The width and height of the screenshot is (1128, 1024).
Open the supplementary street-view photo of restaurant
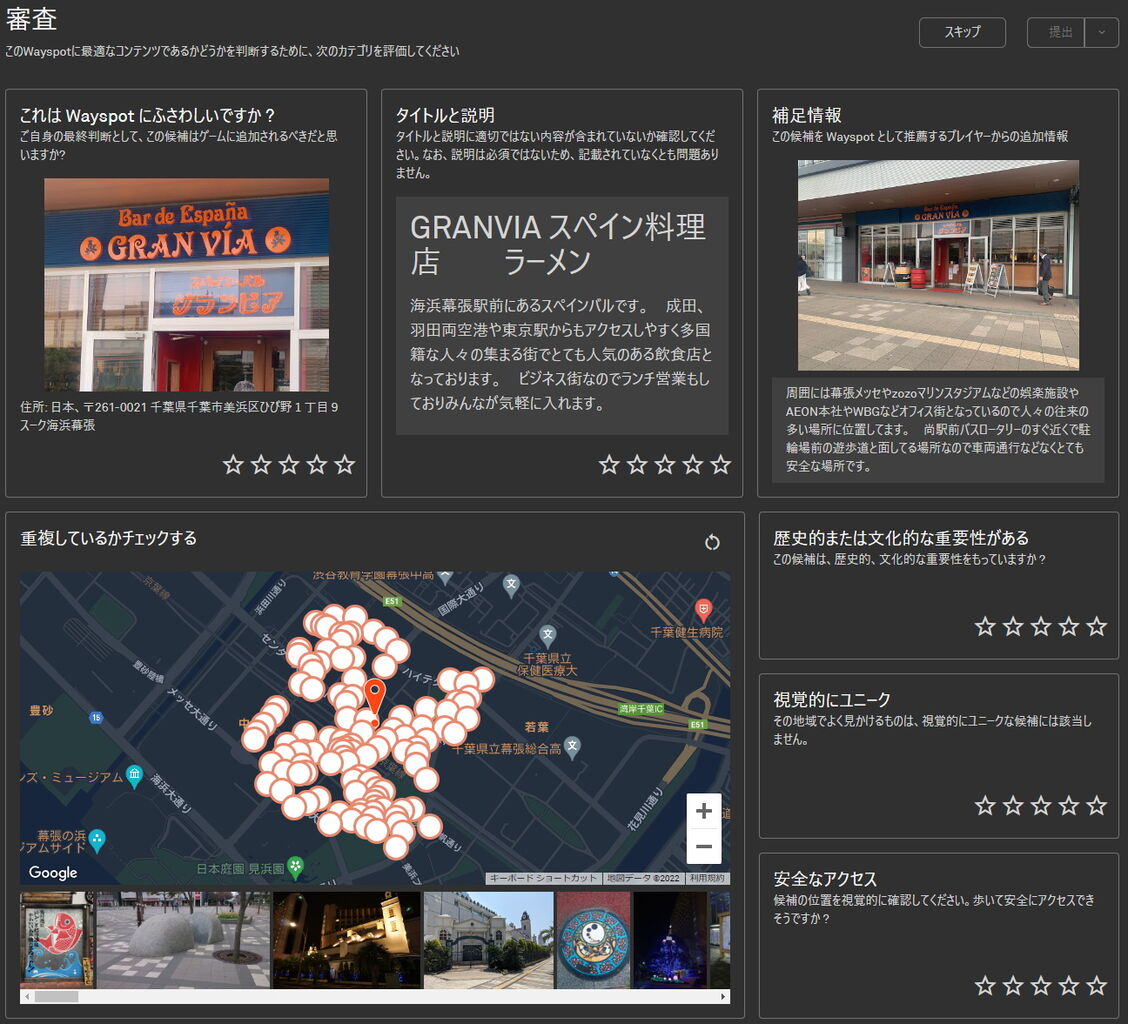938,265
